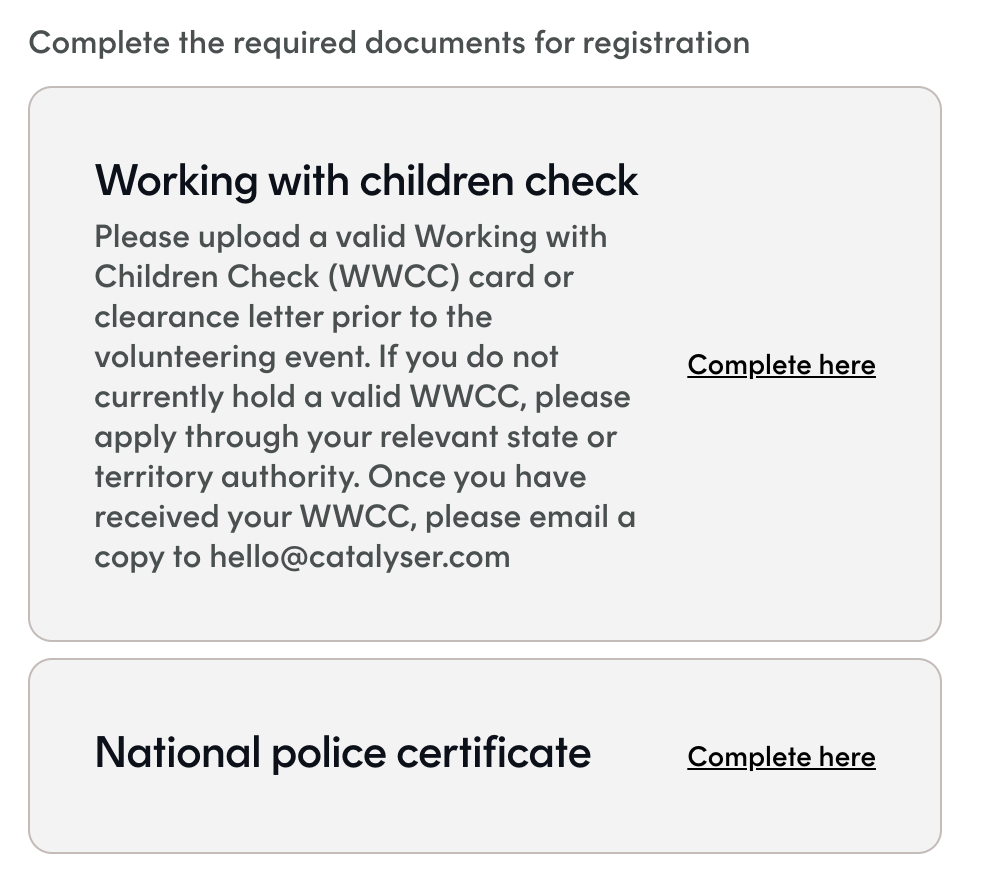
Task: Click the 'apply through your relevant state' line
Action: (355, 437)
